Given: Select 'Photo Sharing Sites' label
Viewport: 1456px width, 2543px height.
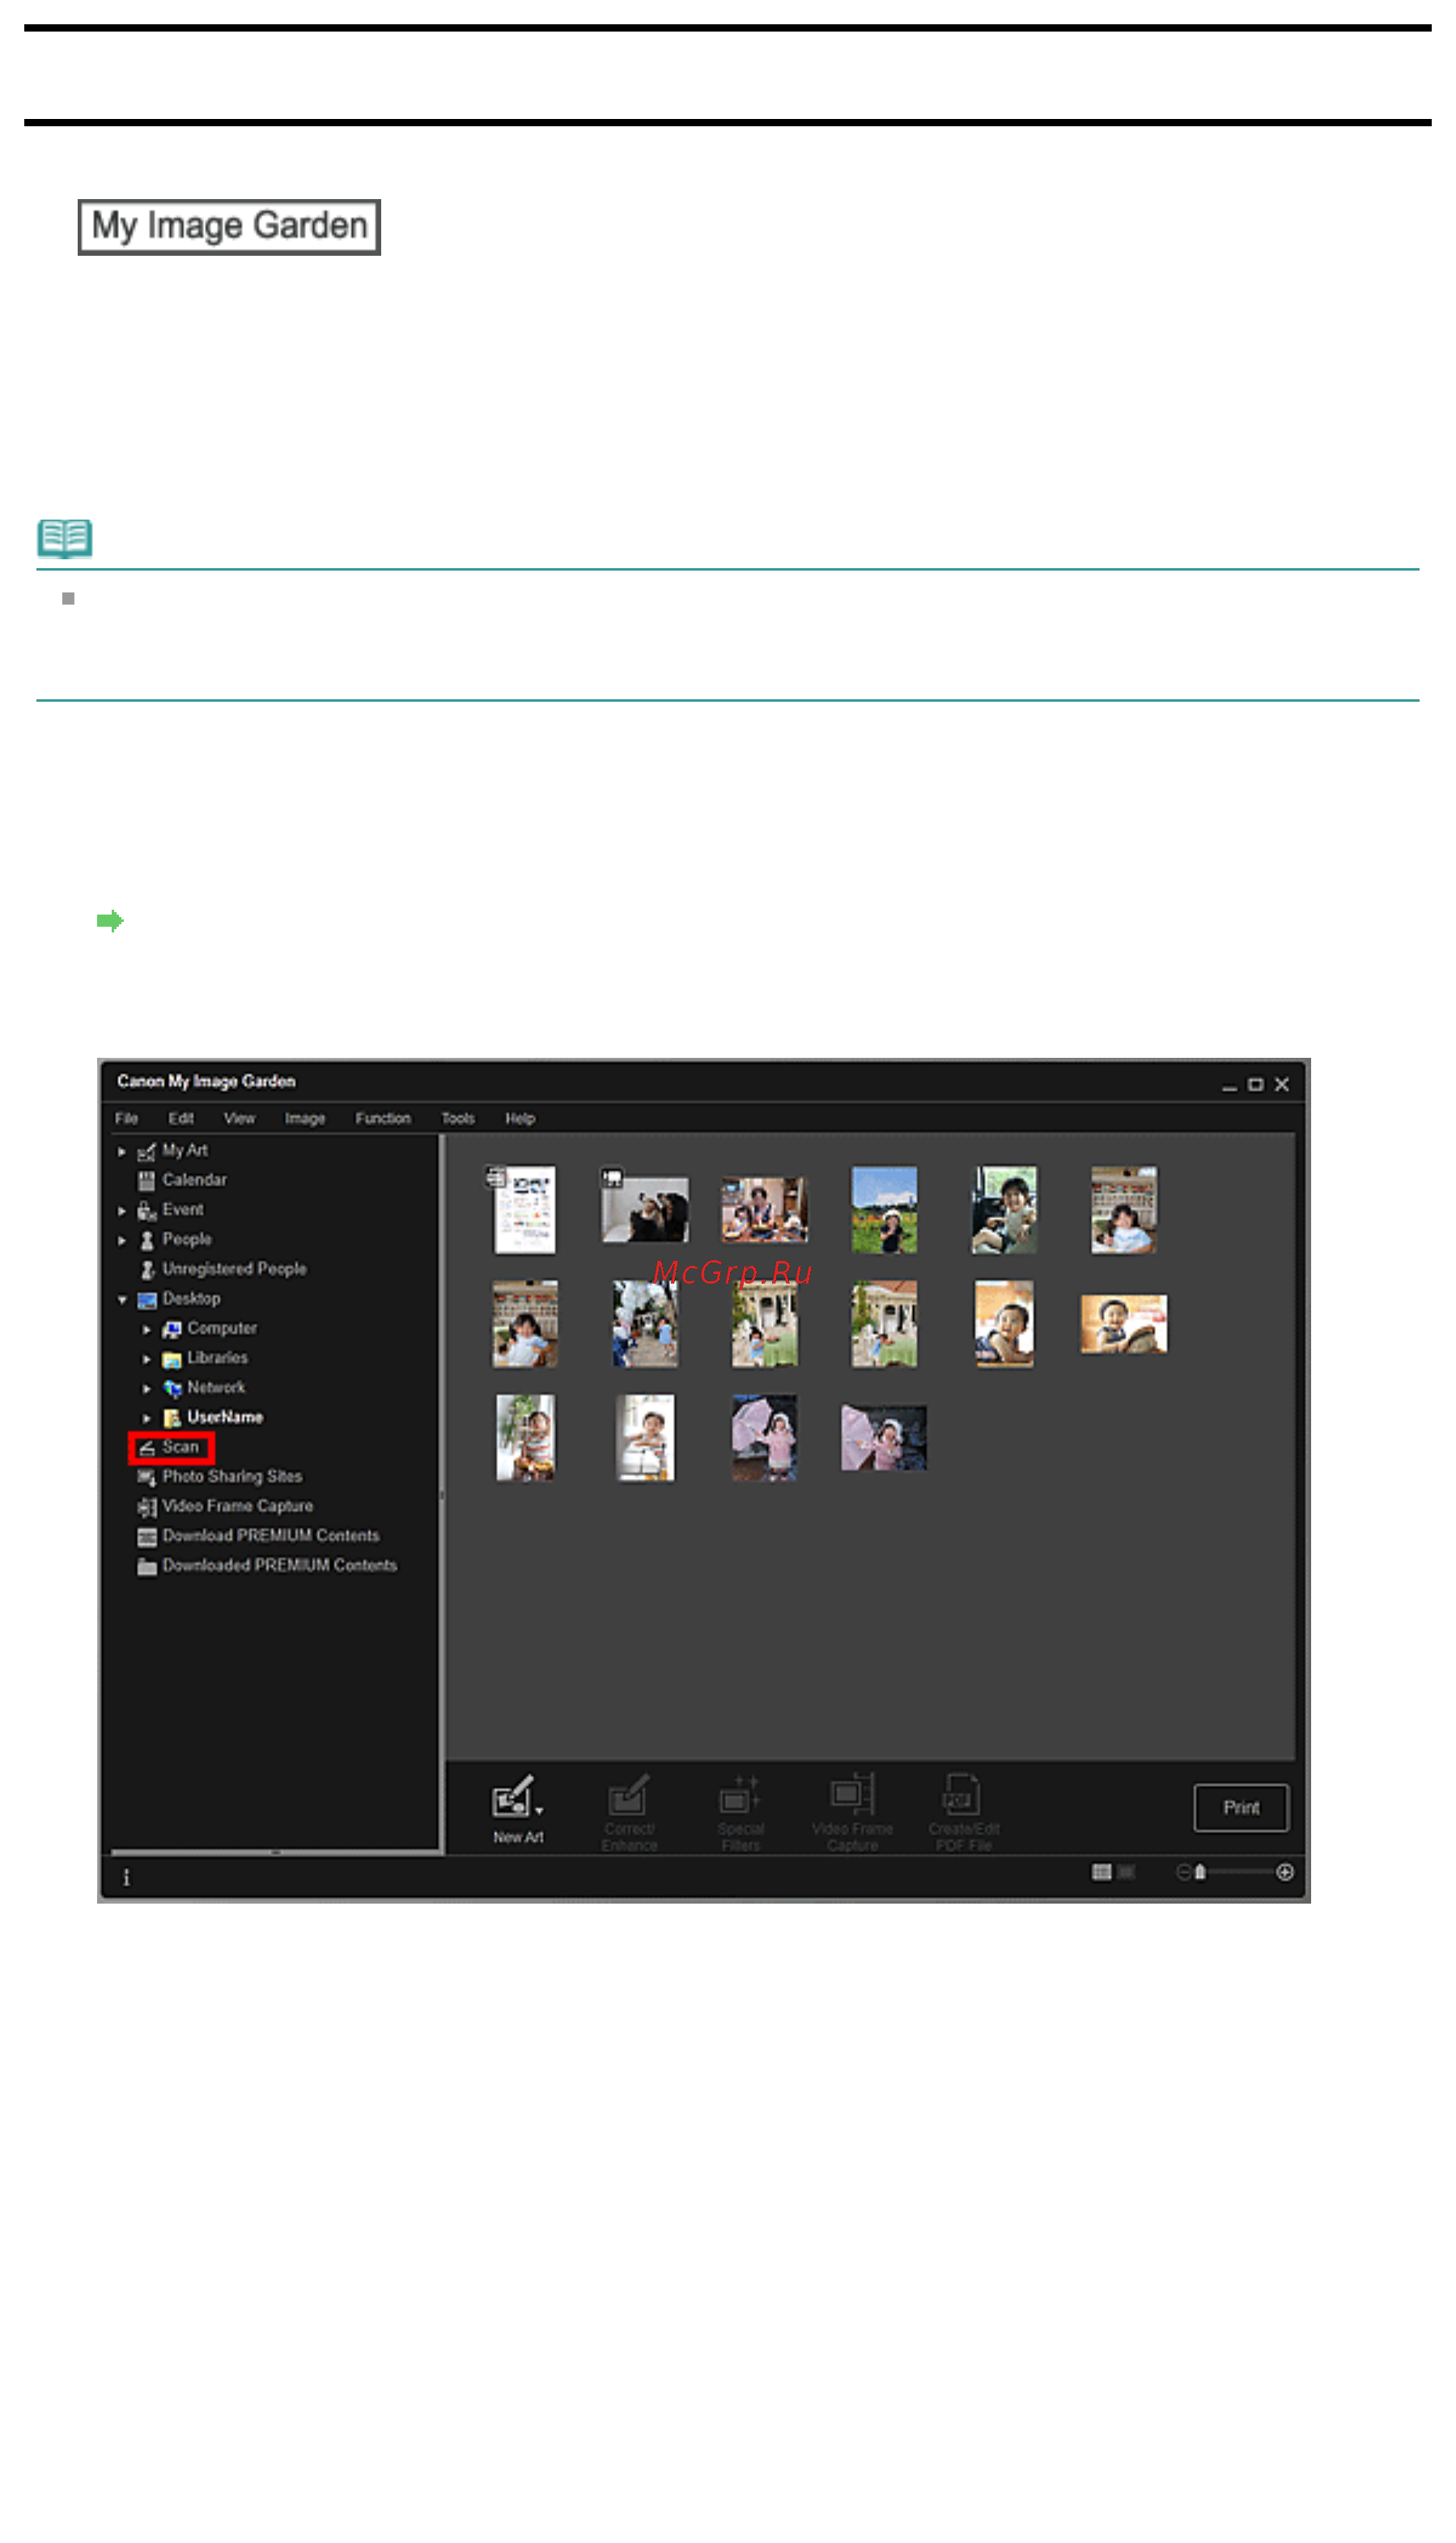Looking at the screenshot, I should point(232,1477).
